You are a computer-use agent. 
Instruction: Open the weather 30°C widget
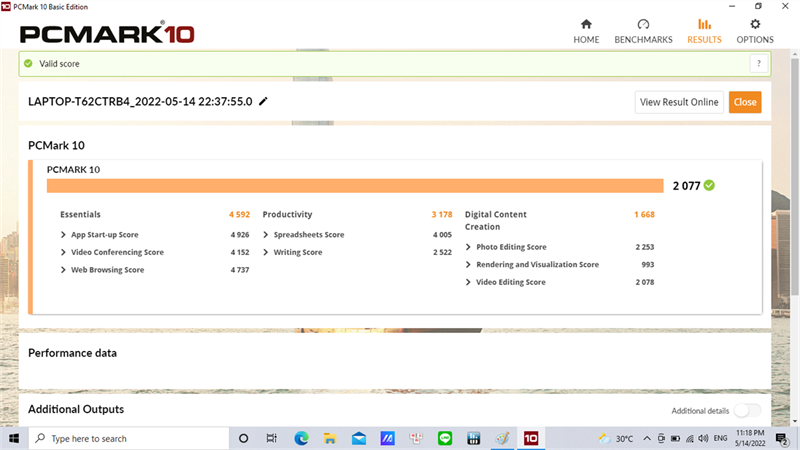[616, 438]
